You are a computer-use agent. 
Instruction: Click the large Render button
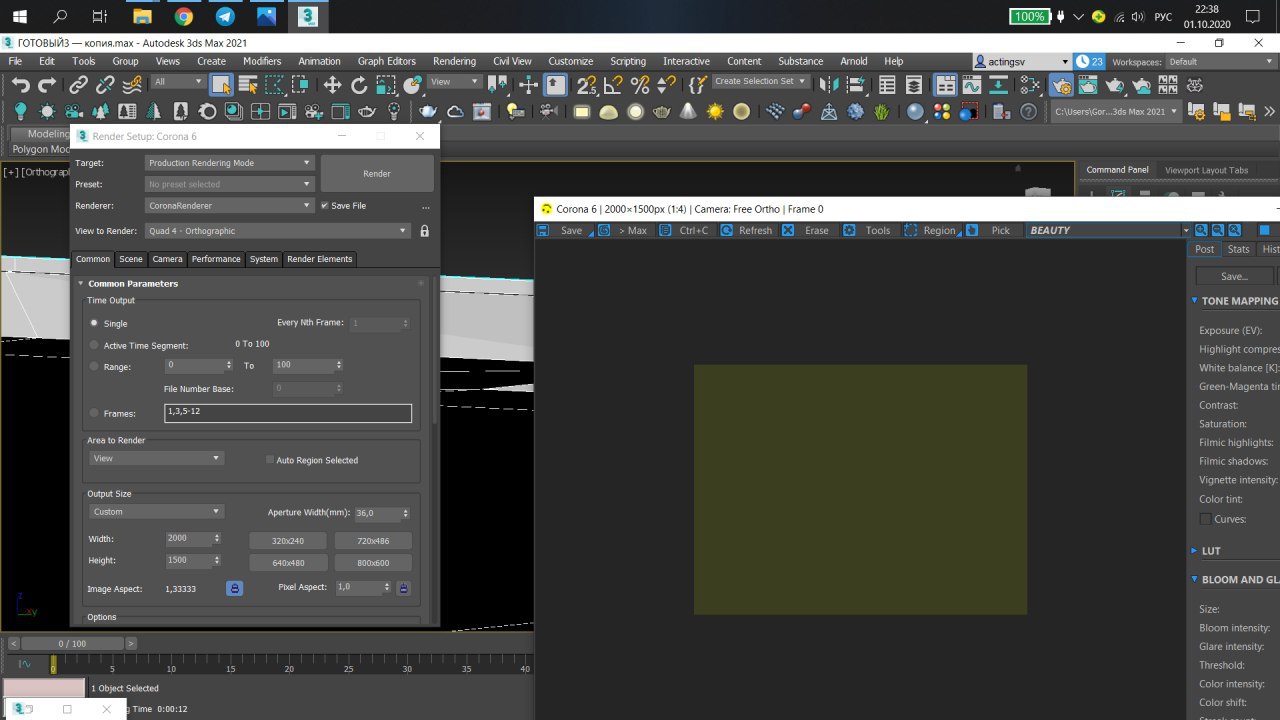coord(377,173)
